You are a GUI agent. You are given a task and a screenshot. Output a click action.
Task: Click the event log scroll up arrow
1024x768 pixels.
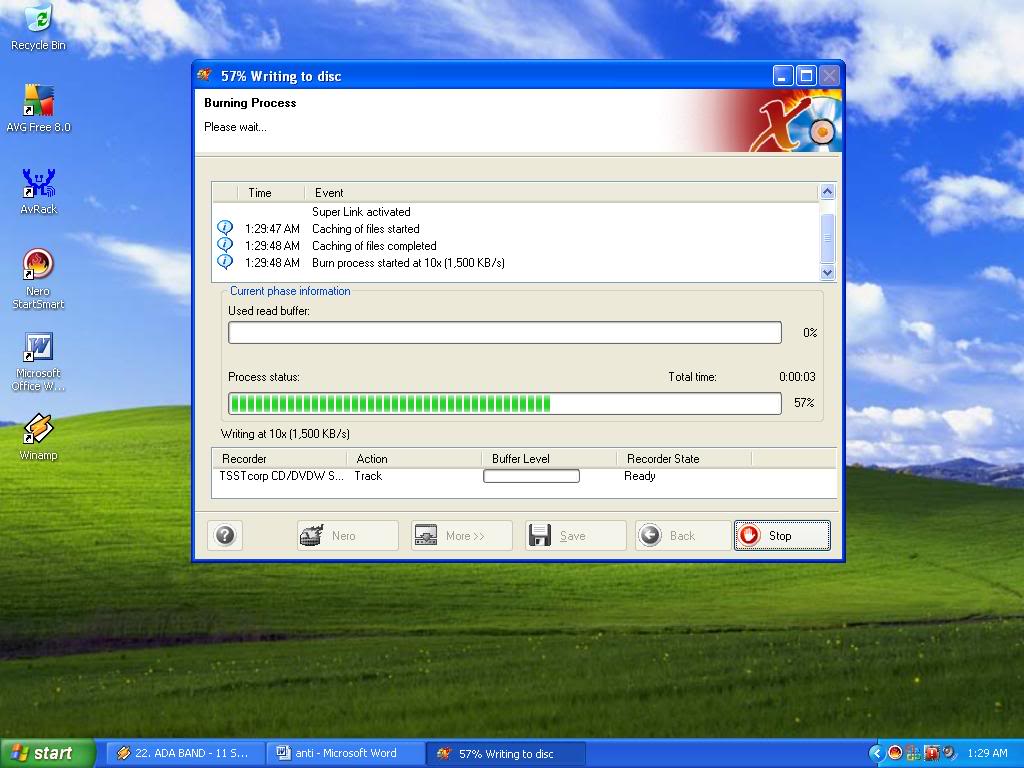pyautogui.click(x=827, y=192)
